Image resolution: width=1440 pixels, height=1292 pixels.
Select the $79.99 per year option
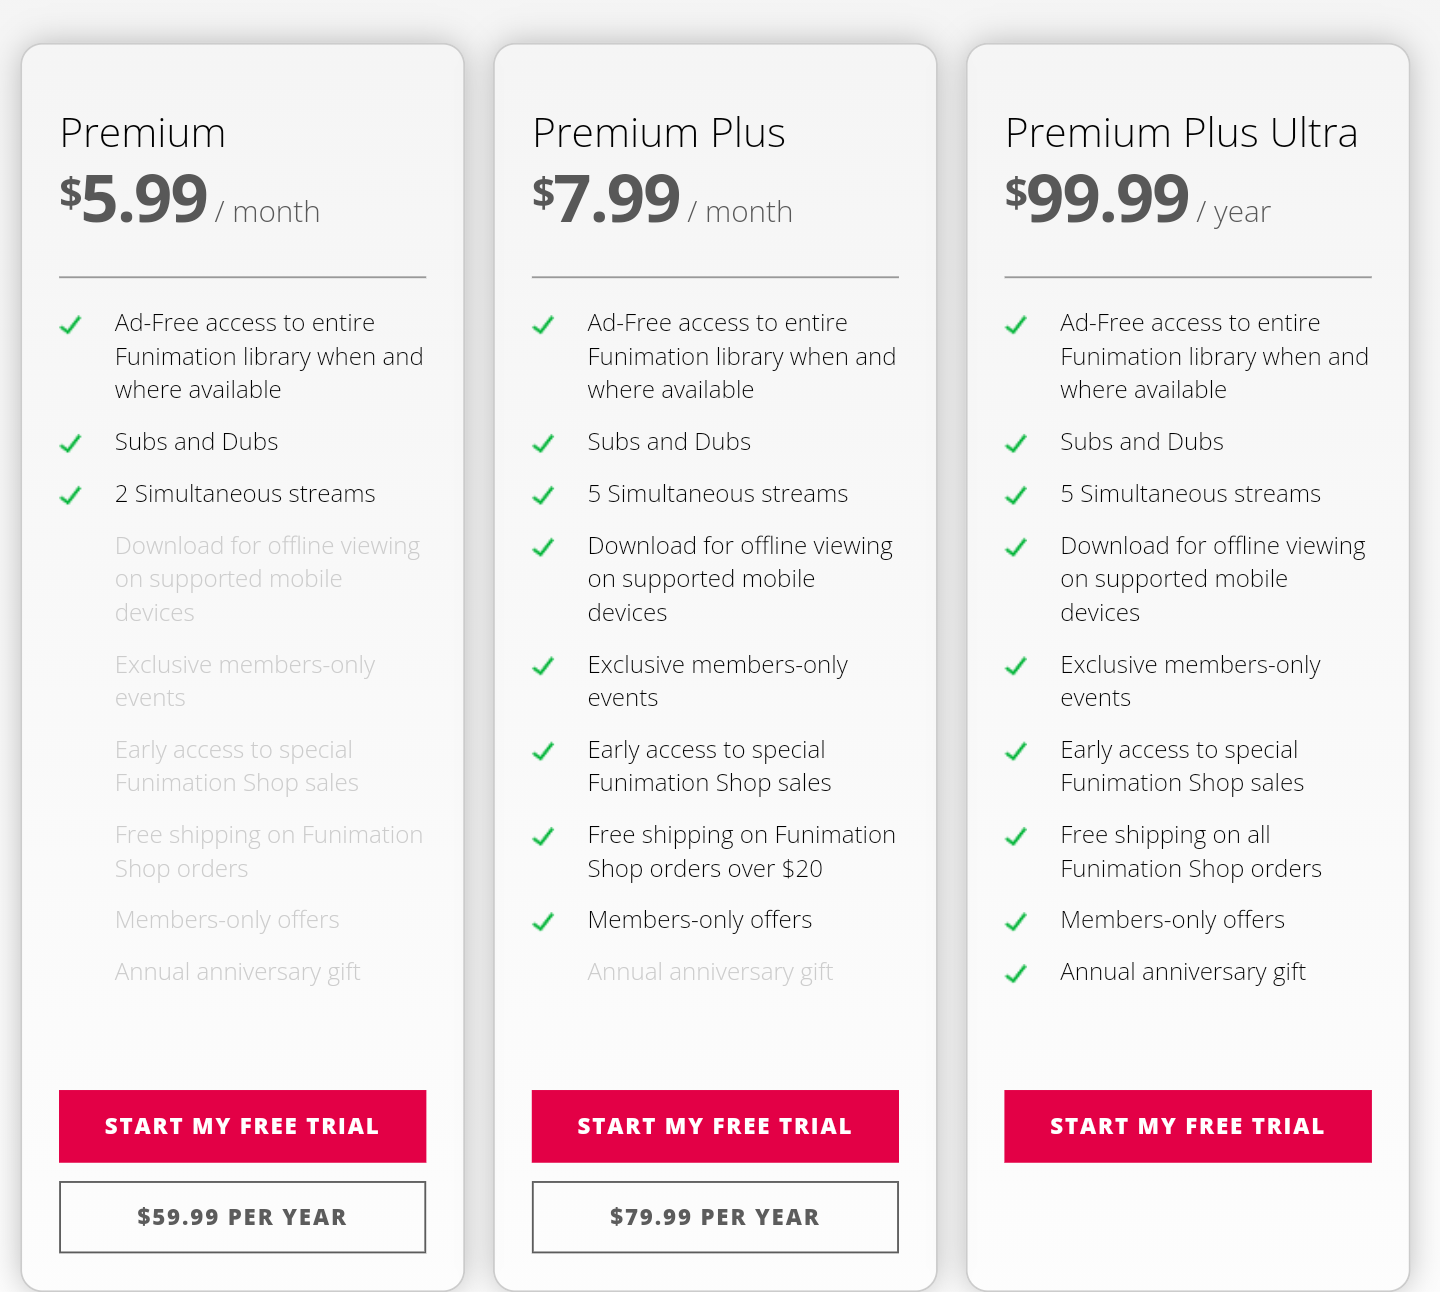(x=715, y=1217)
